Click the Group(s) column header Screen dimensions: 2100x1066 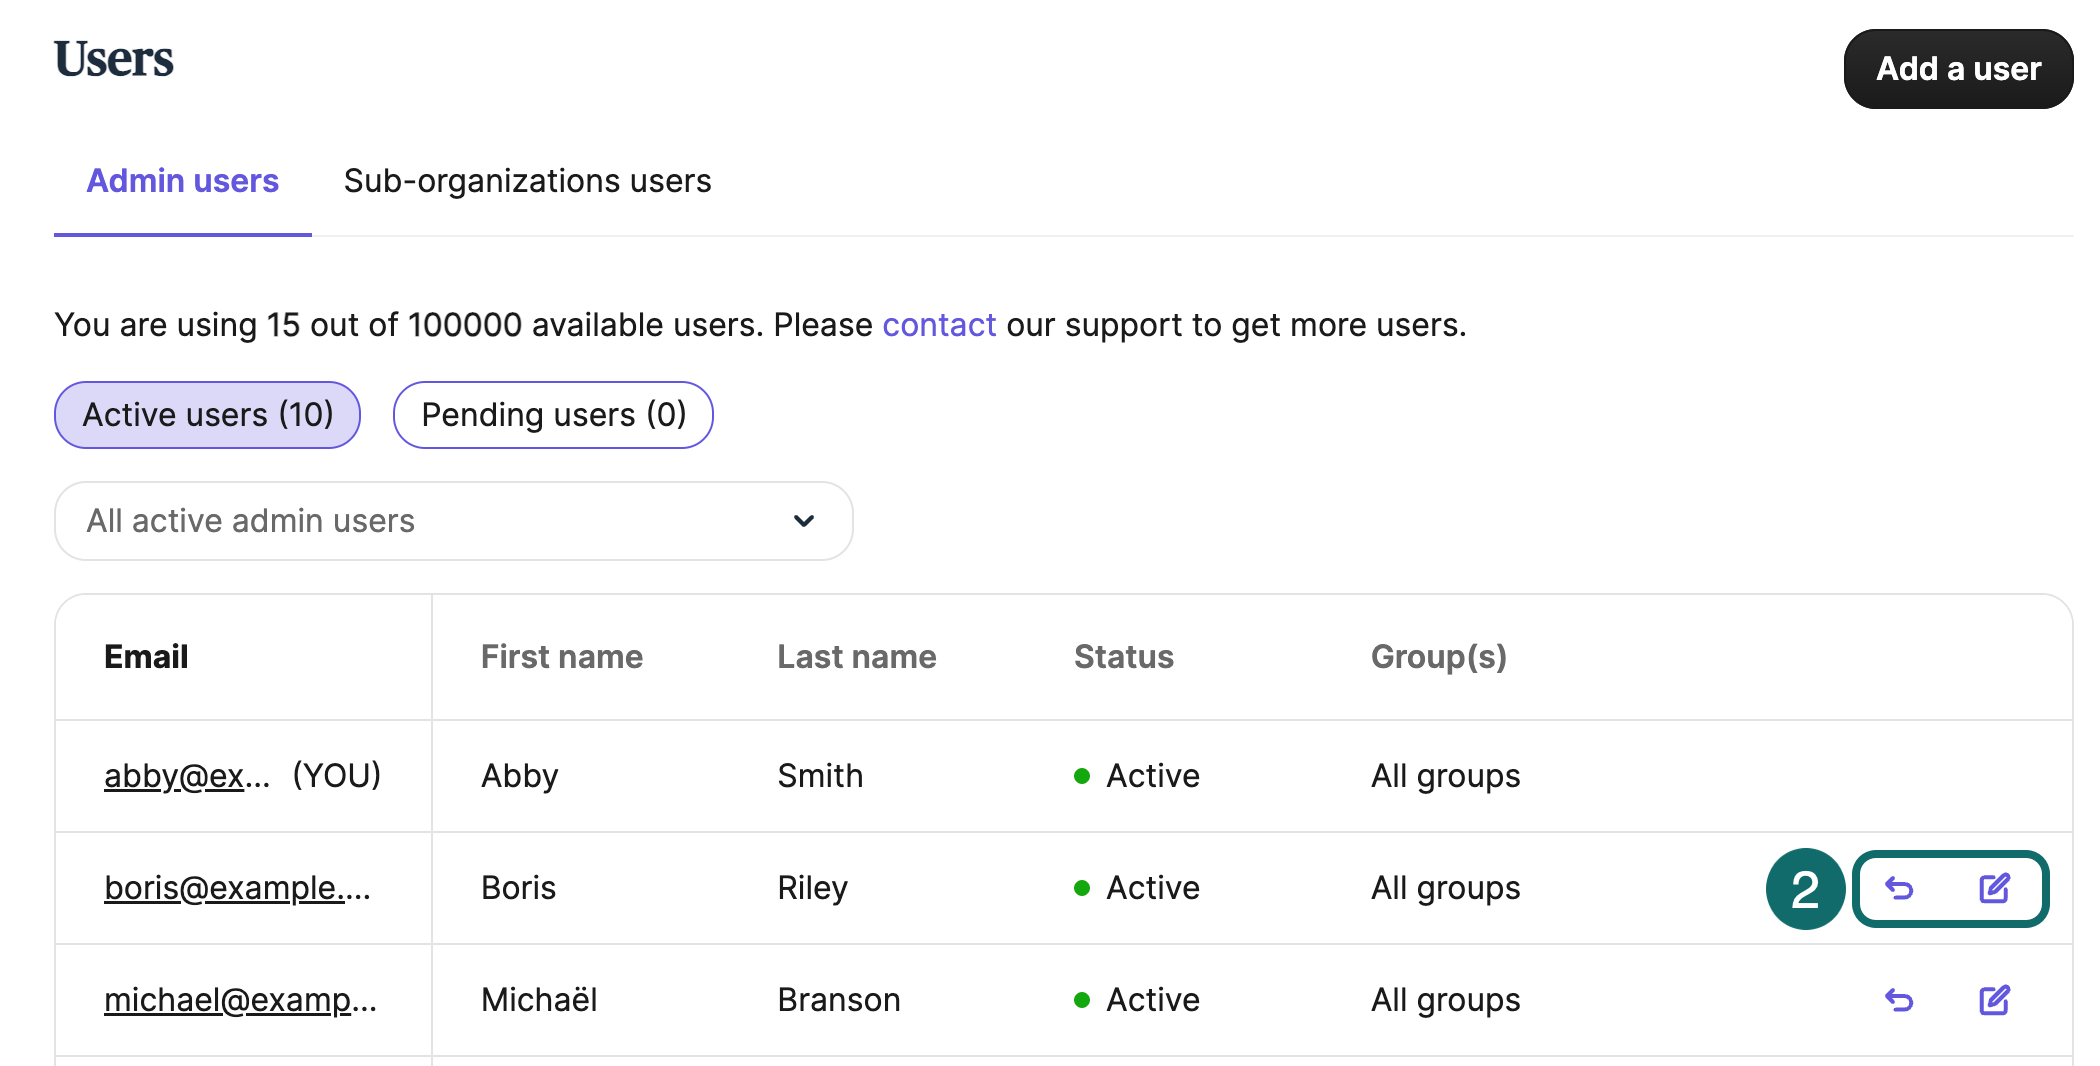tap(1438, 657)
